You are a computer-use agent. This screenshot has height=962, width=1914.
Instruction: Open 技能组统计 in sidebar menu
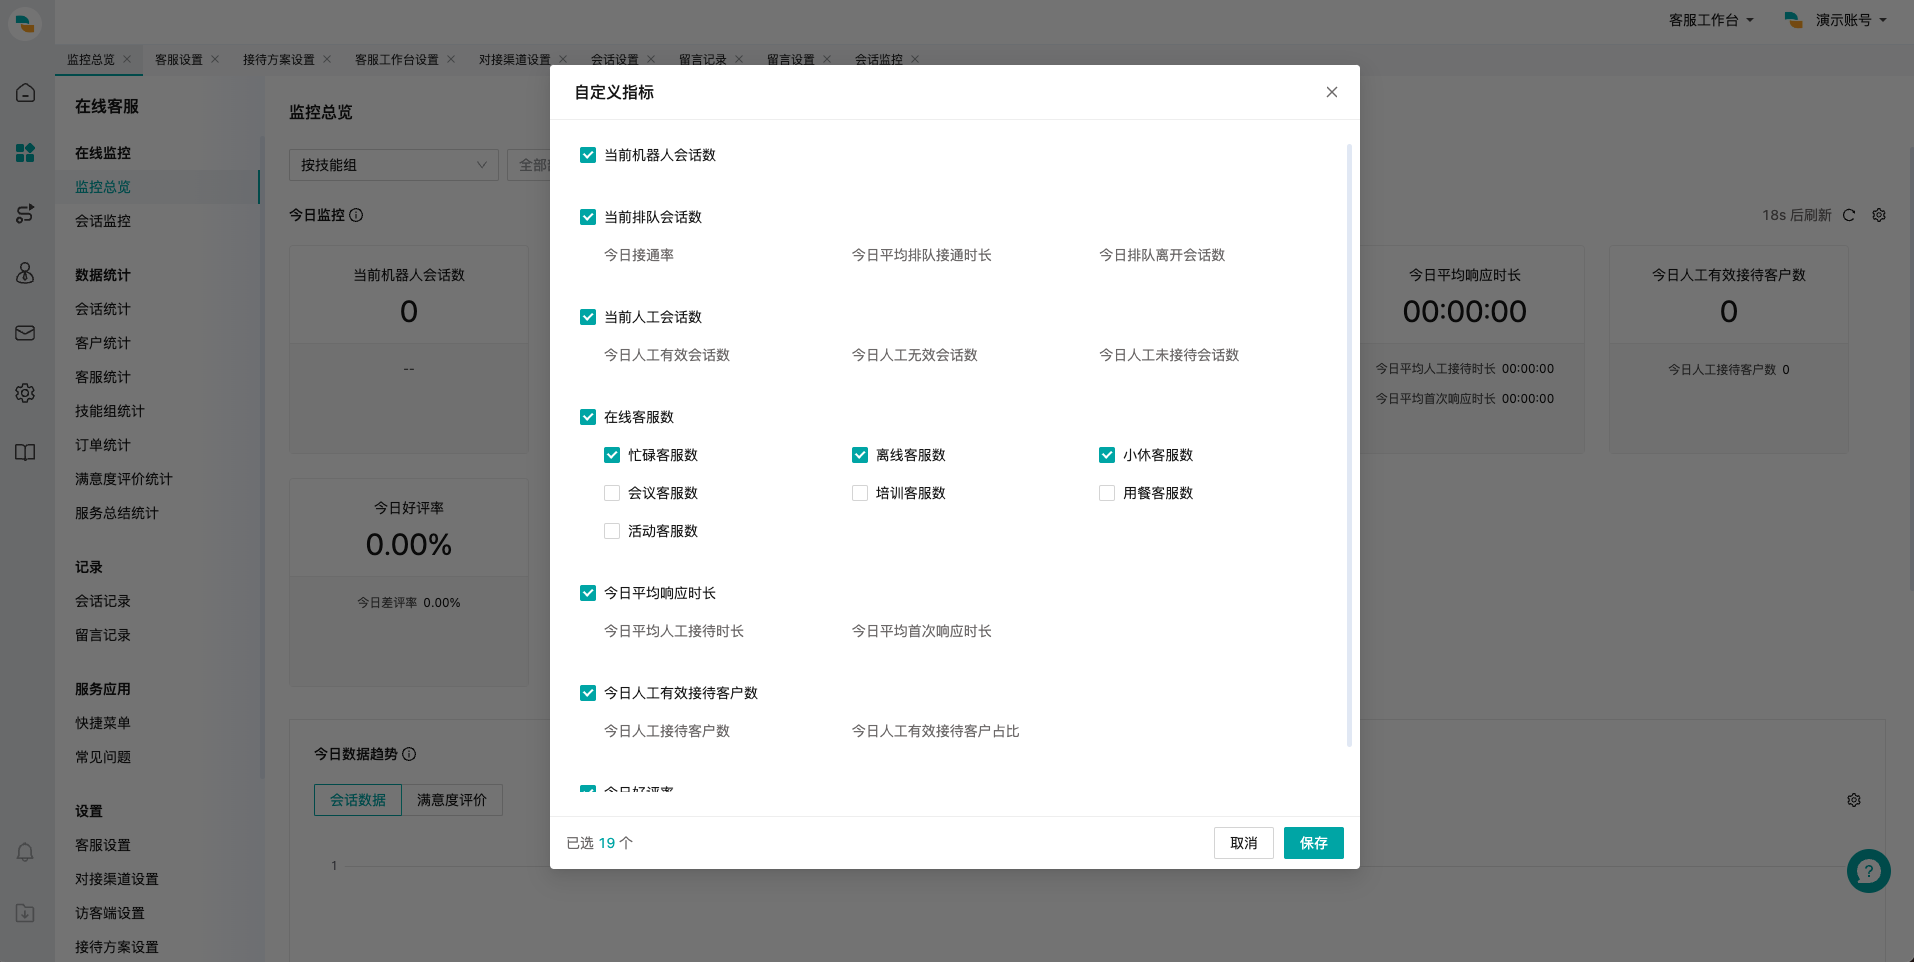[x=110, y=411]
